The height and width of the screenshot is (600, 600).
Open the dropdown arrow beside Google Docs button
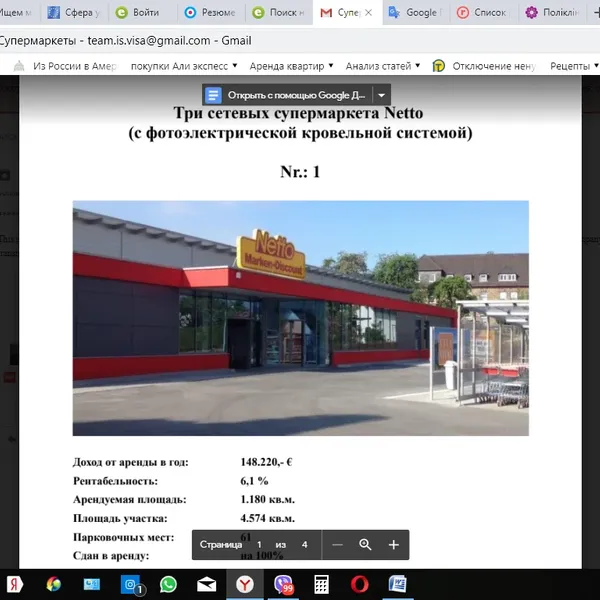tap(382, 95)
